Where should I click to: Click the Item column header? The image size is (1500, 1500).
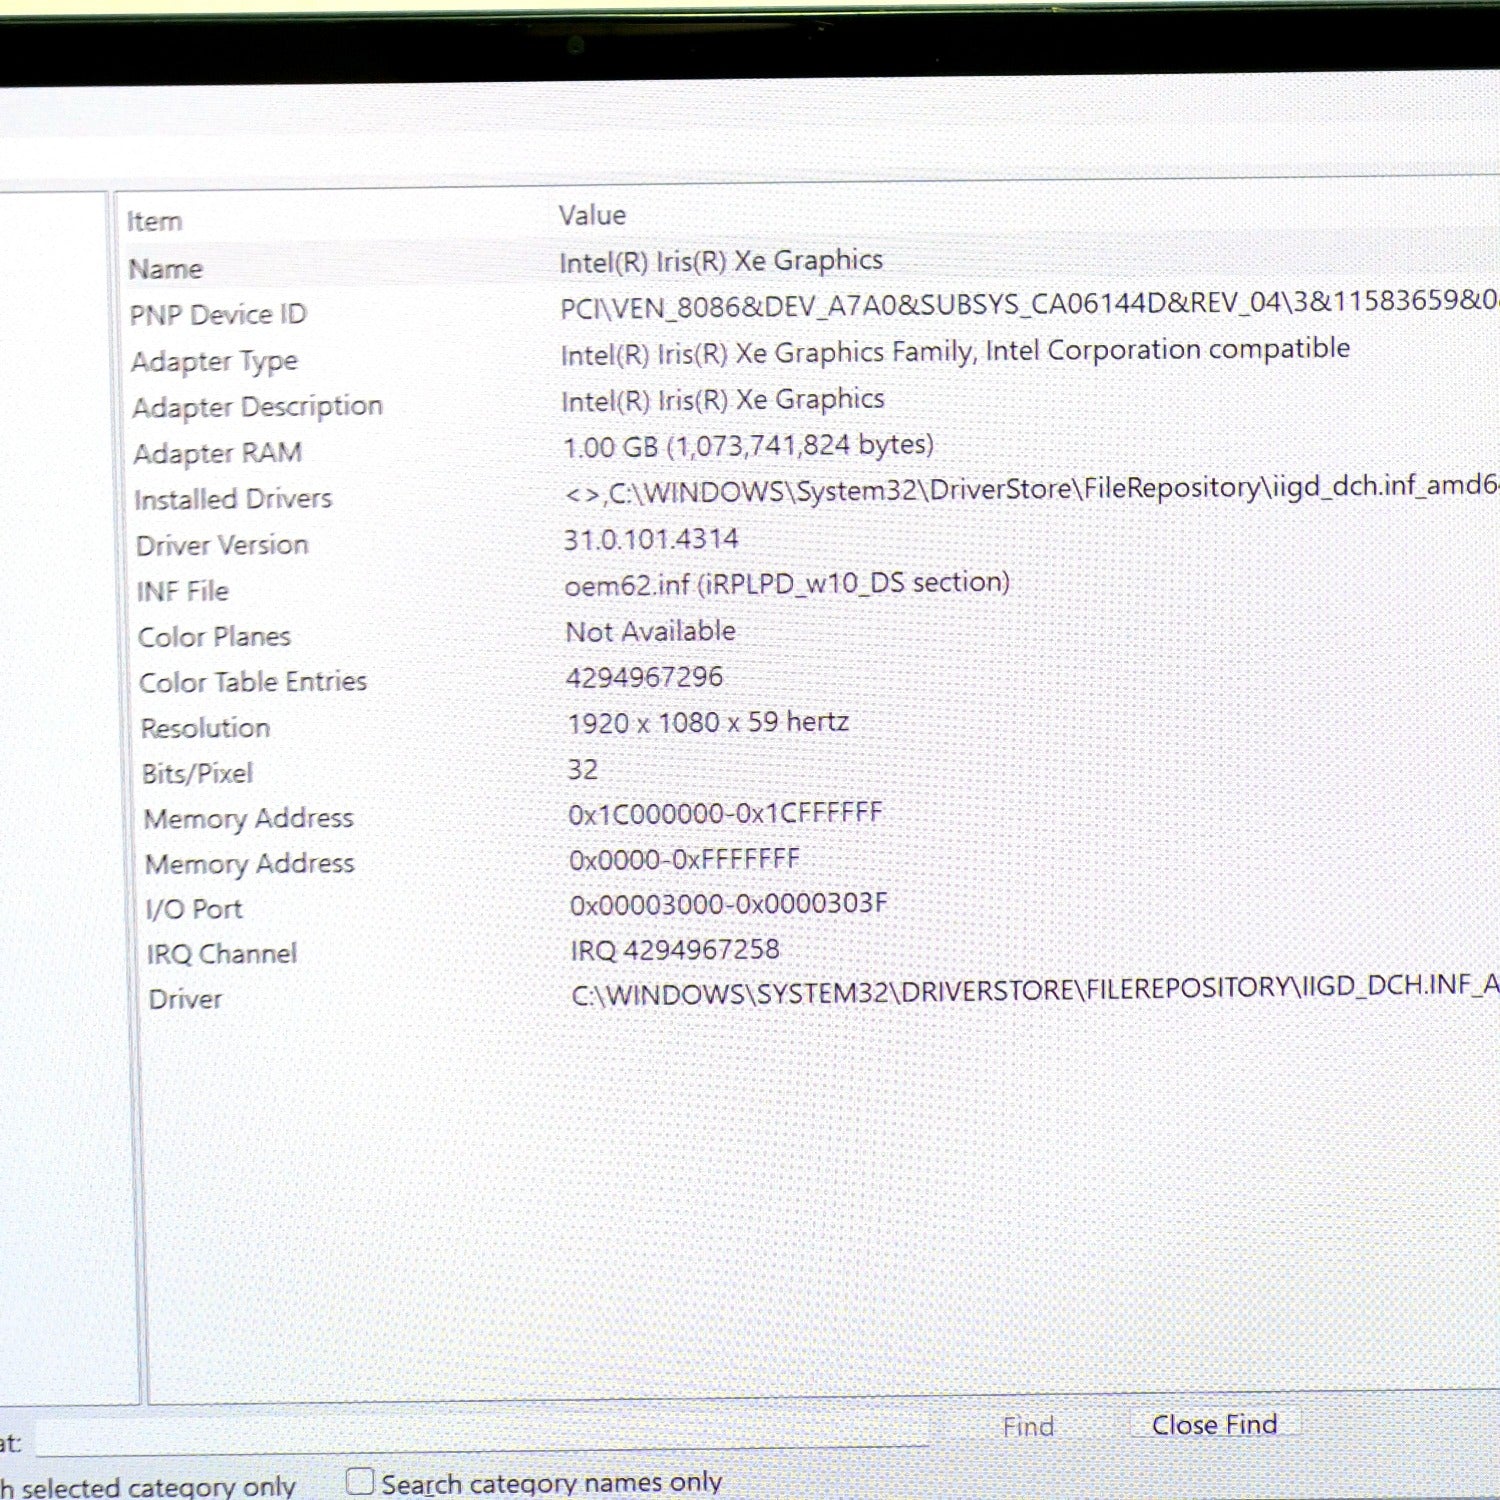click(x=154, y=221)
